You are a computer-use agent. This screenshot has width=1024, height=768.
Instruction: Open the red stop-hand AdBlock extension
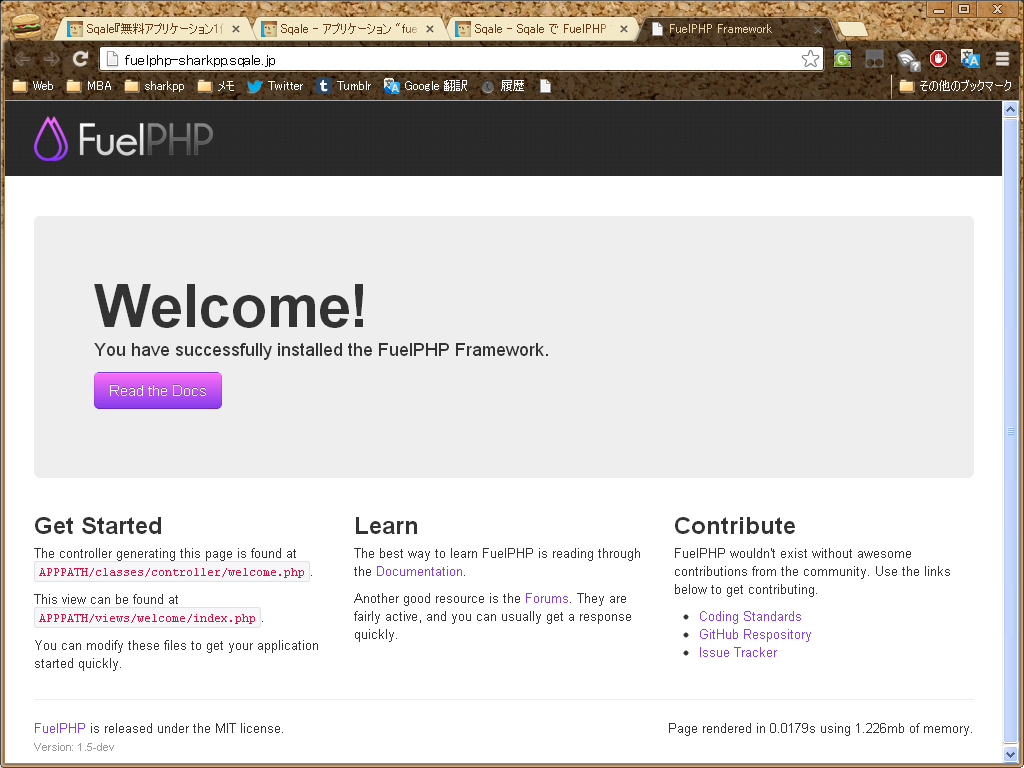938,59
